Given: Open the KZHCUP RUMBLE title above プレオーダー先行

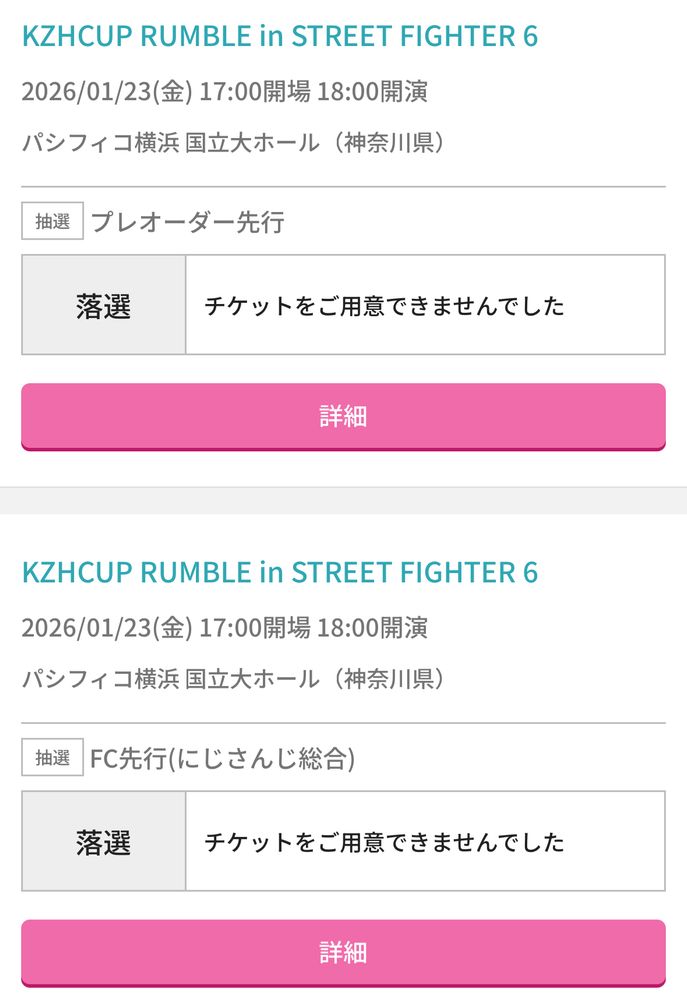Looking at the screenshot, I should click(280, 36).
